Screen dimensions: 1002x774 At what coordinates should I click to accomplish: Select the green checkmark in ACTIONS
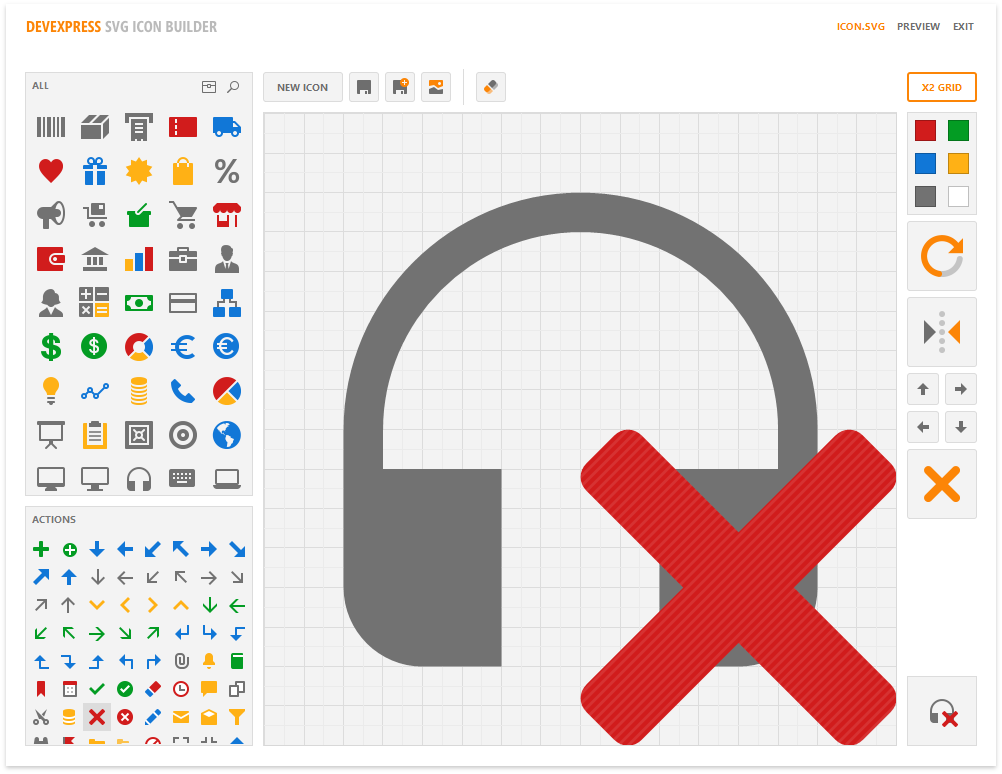pyautogui.click(x=95, y=689)
